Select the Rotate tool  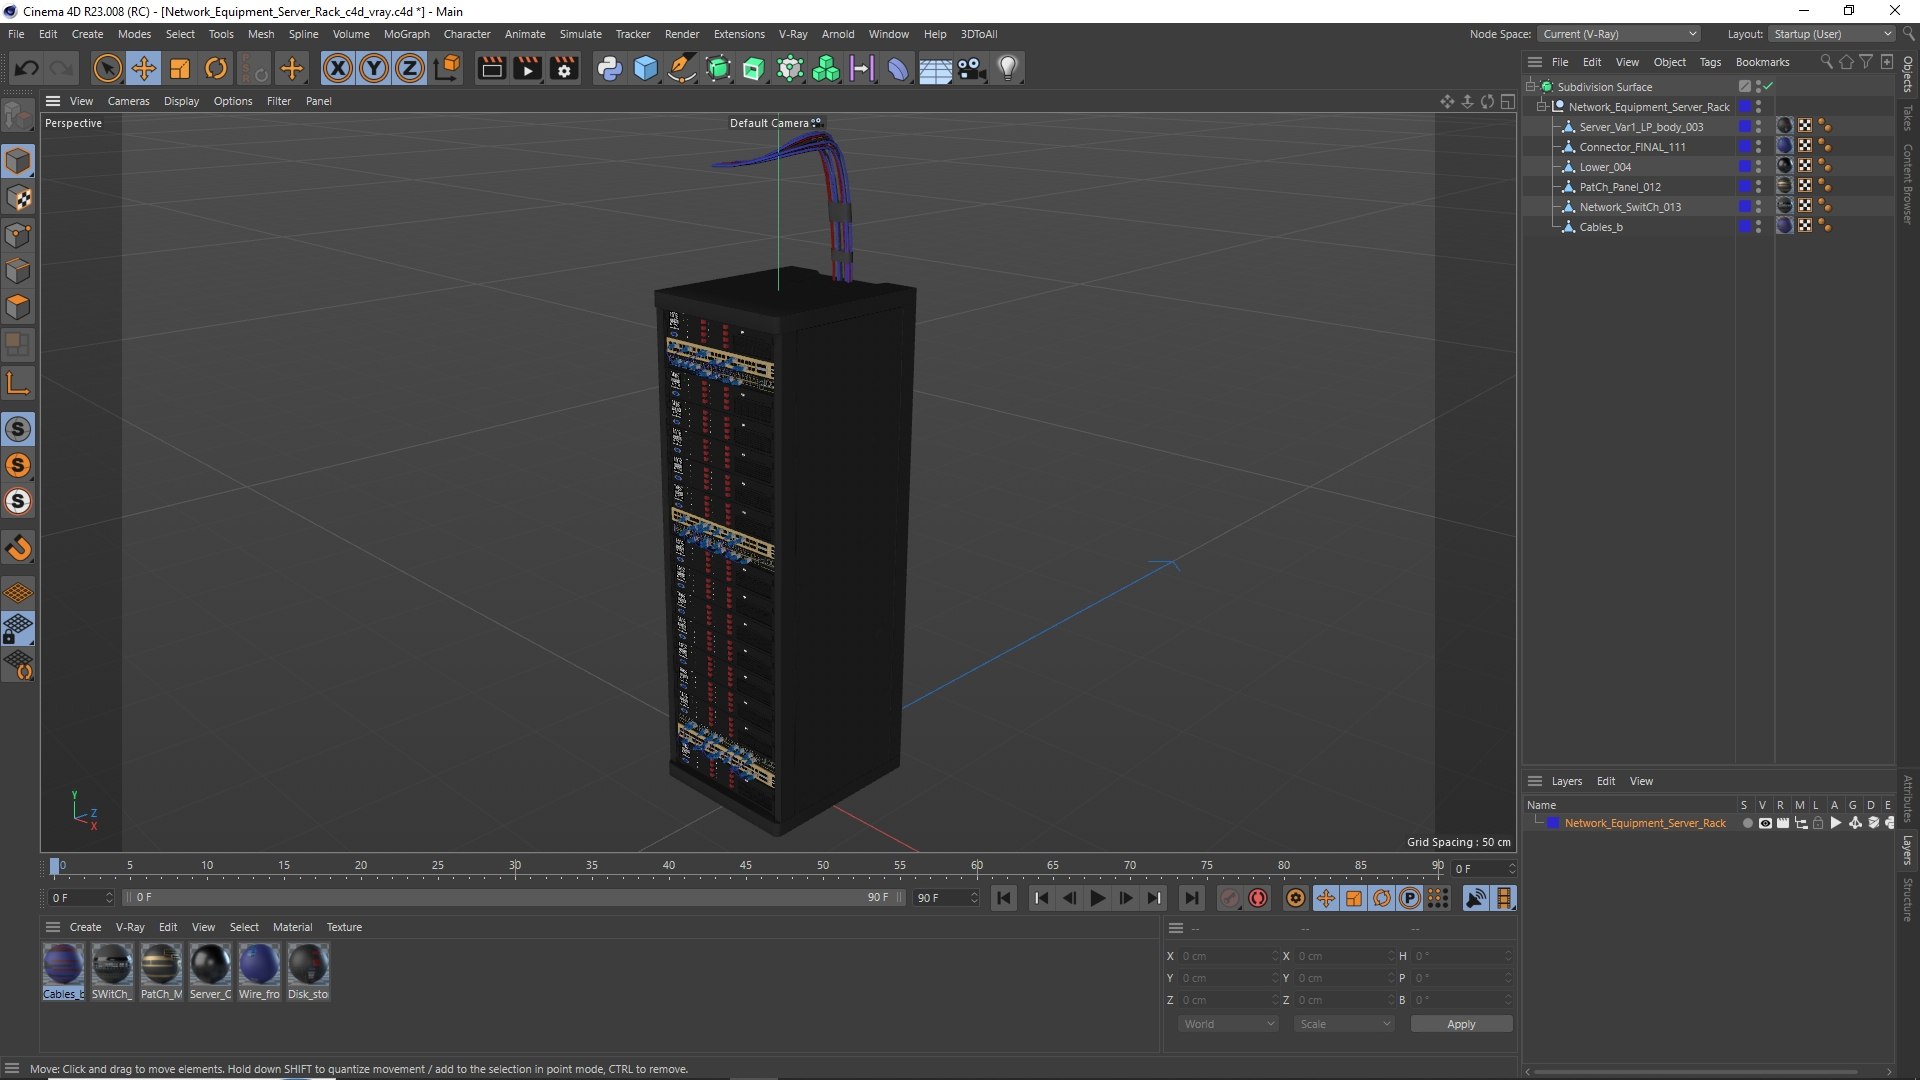[216, 68]
